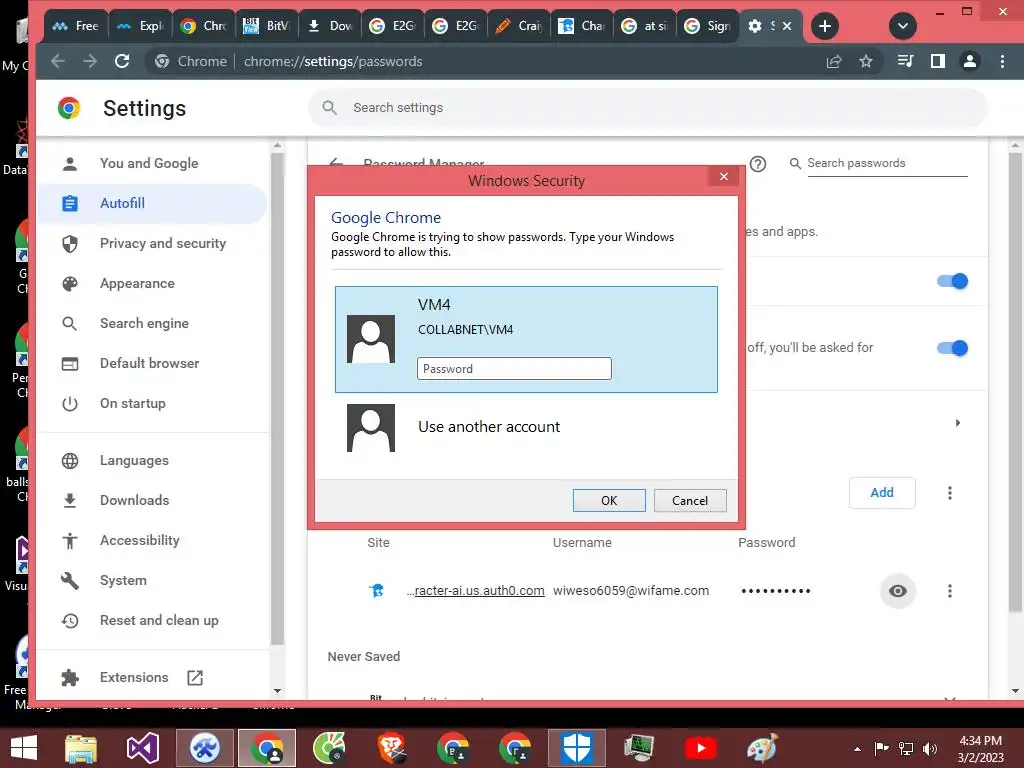Open the tab search/media control icon

coord(905,61)
